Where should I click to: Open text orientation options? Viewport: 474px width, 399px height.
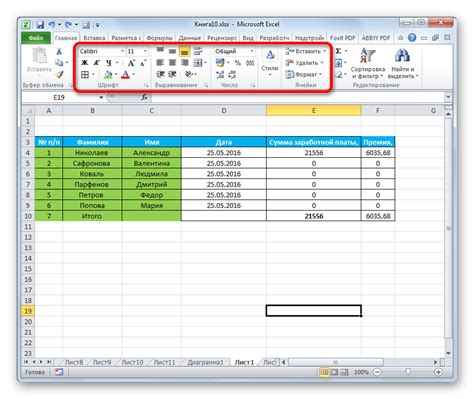click(189, 74)
